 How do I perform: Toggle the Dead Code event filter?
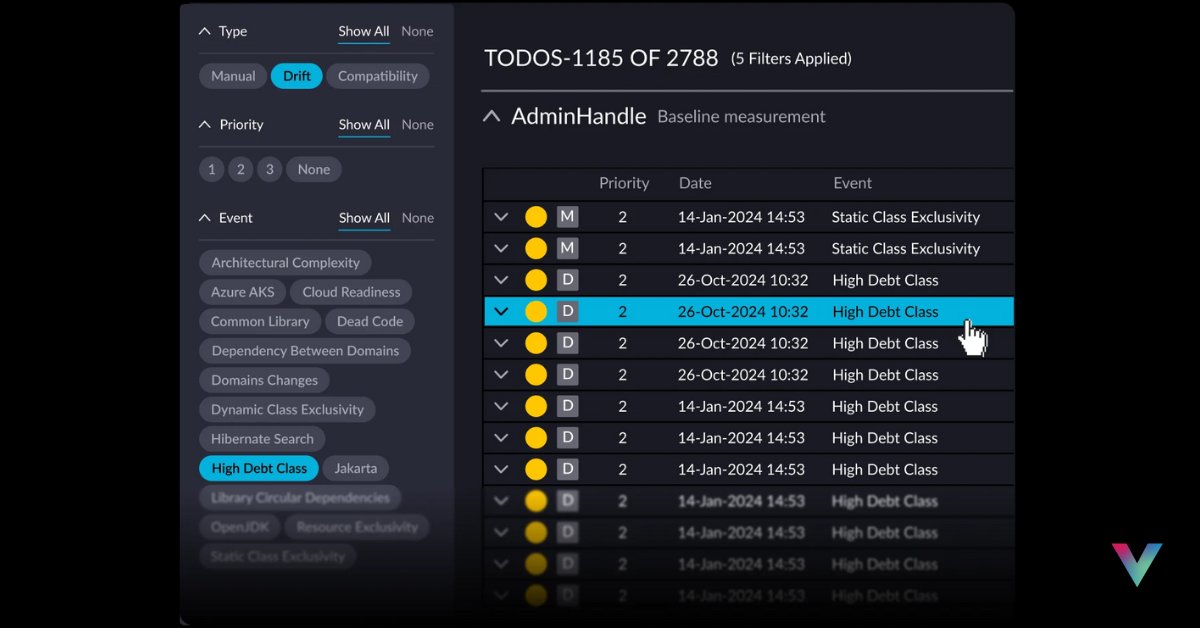pos(370,321)
